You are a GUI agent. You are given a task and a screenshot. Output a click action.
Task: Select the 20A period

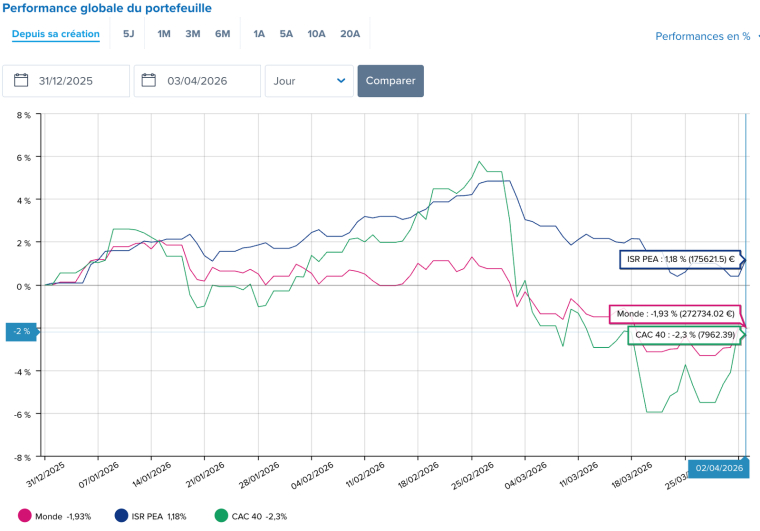click(350, 34)
